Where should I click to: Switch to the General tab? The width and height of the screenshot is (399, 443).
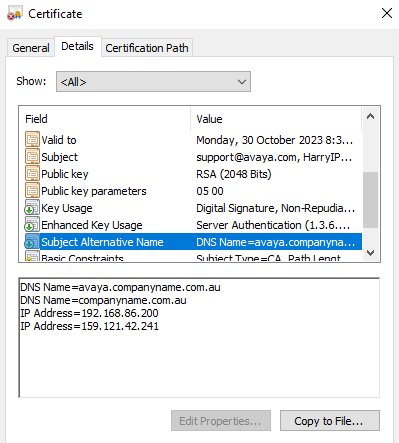(31, 48)
